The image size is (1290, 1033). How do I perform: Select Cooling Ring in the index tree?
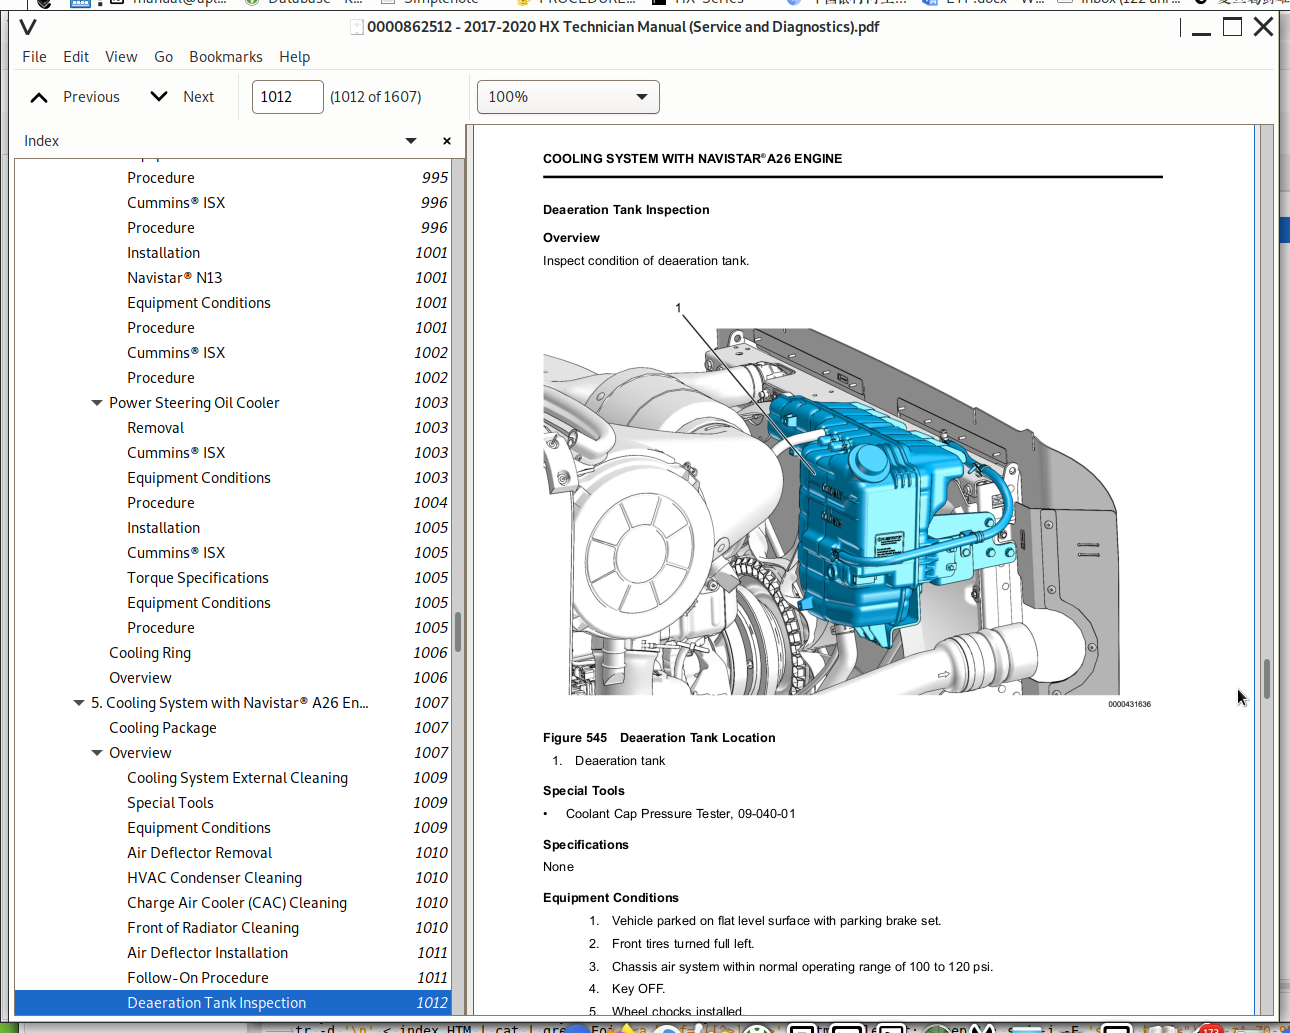(x=150, y=652)
